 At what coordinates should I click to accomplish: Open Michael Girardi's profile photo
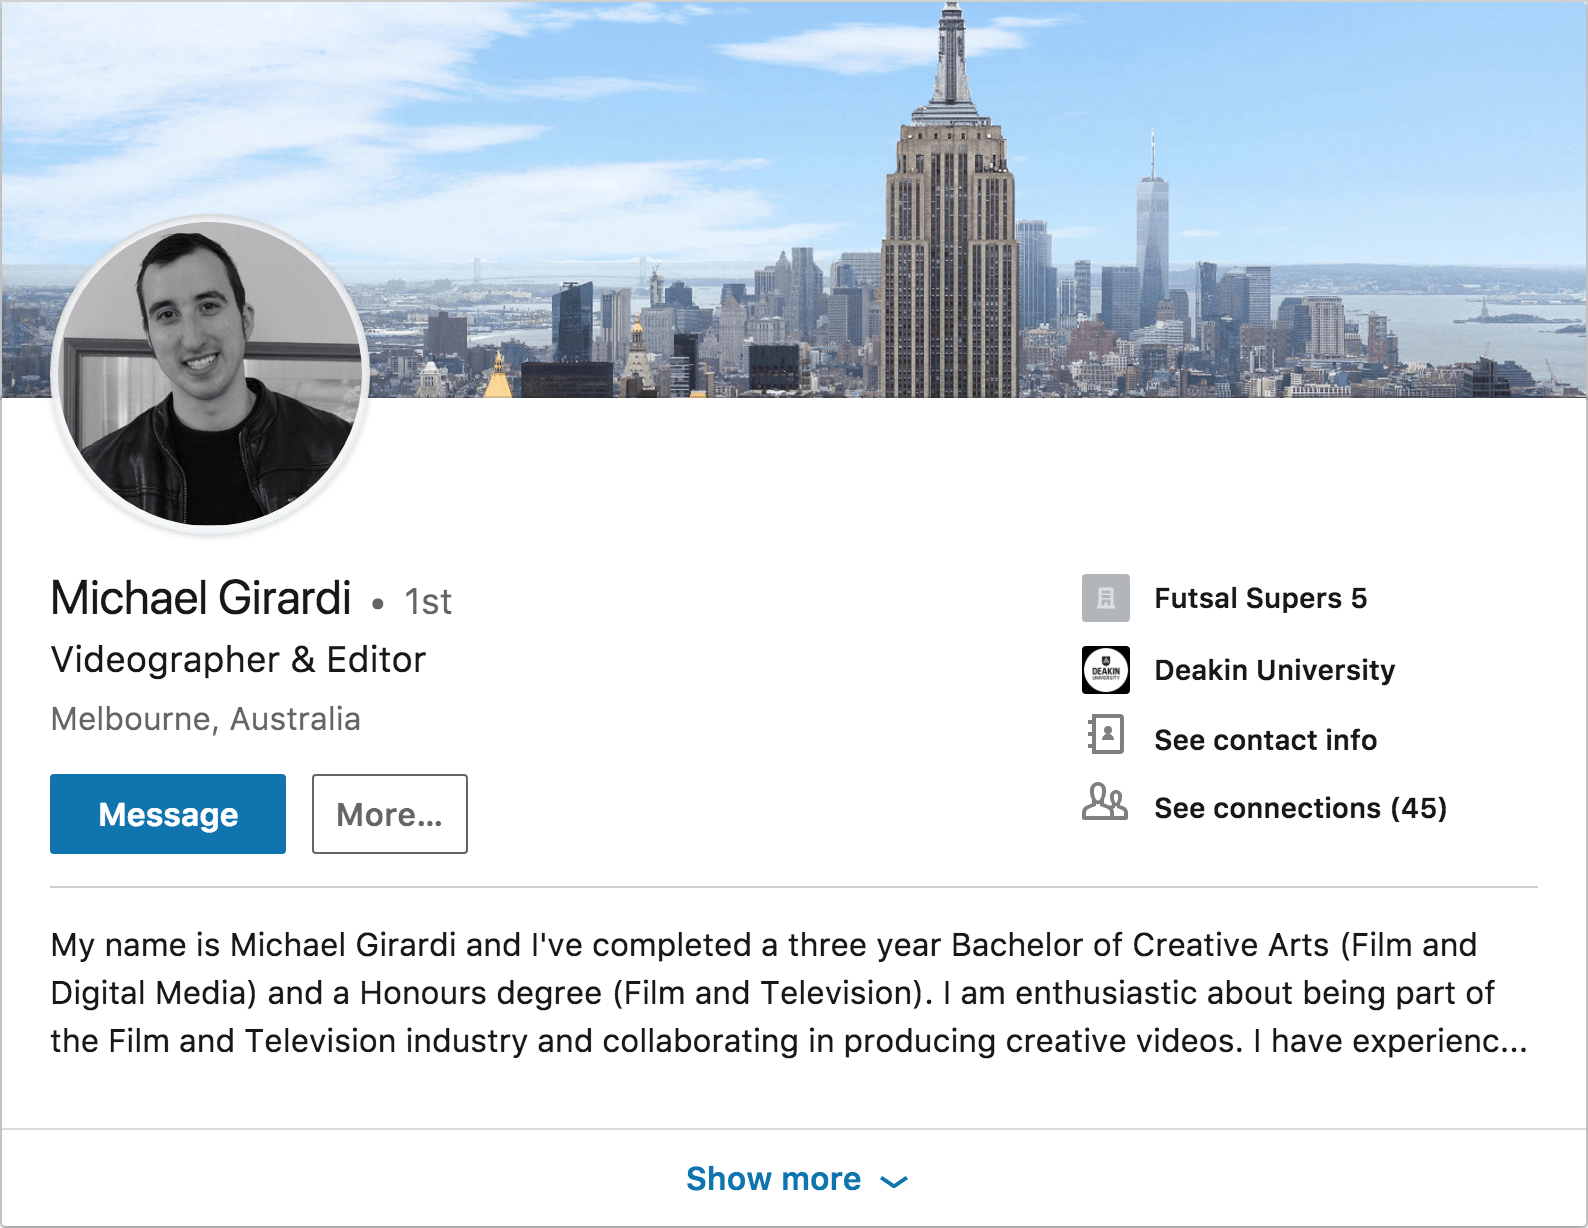pyautogui.click(x=210, y=374)
